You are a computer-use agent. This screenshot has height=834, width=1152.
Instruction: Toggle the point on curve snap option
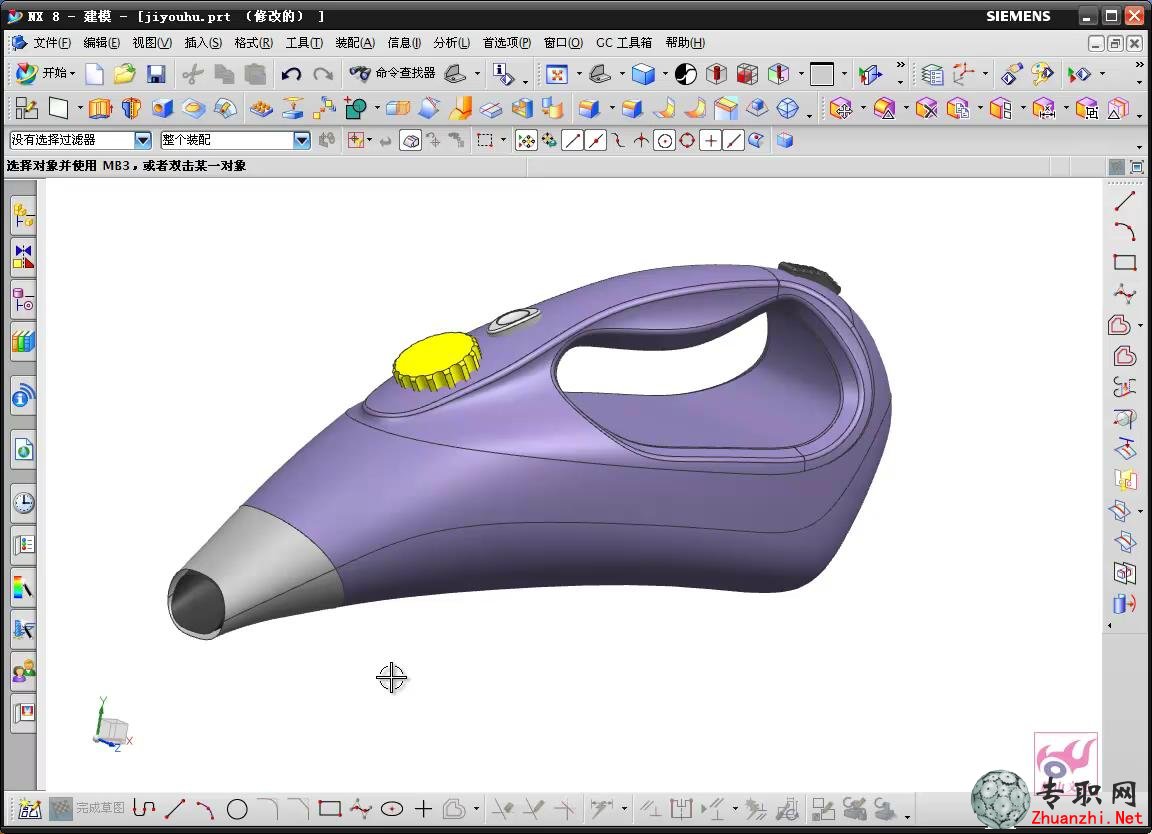(733, 140)
